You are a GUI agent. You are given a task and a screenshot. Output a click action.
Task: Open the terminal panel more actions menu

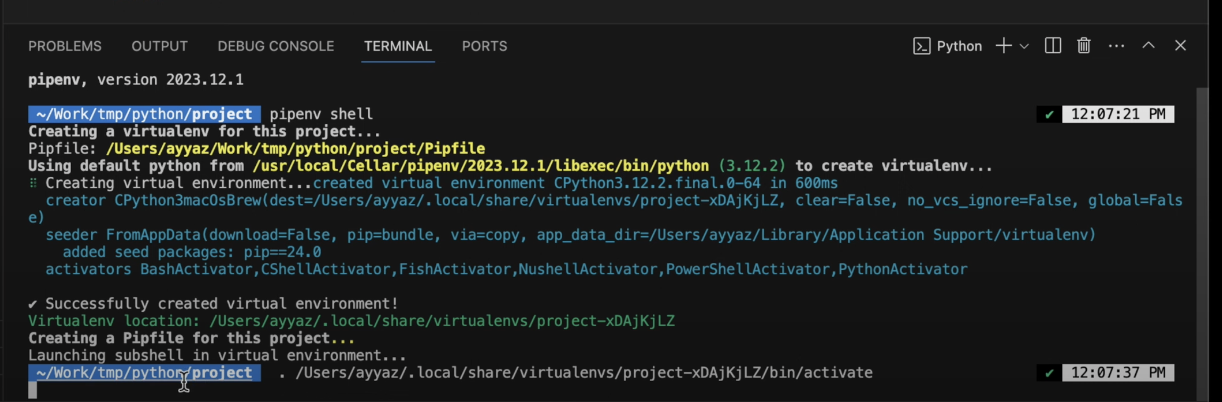[x=1116, y=46]
